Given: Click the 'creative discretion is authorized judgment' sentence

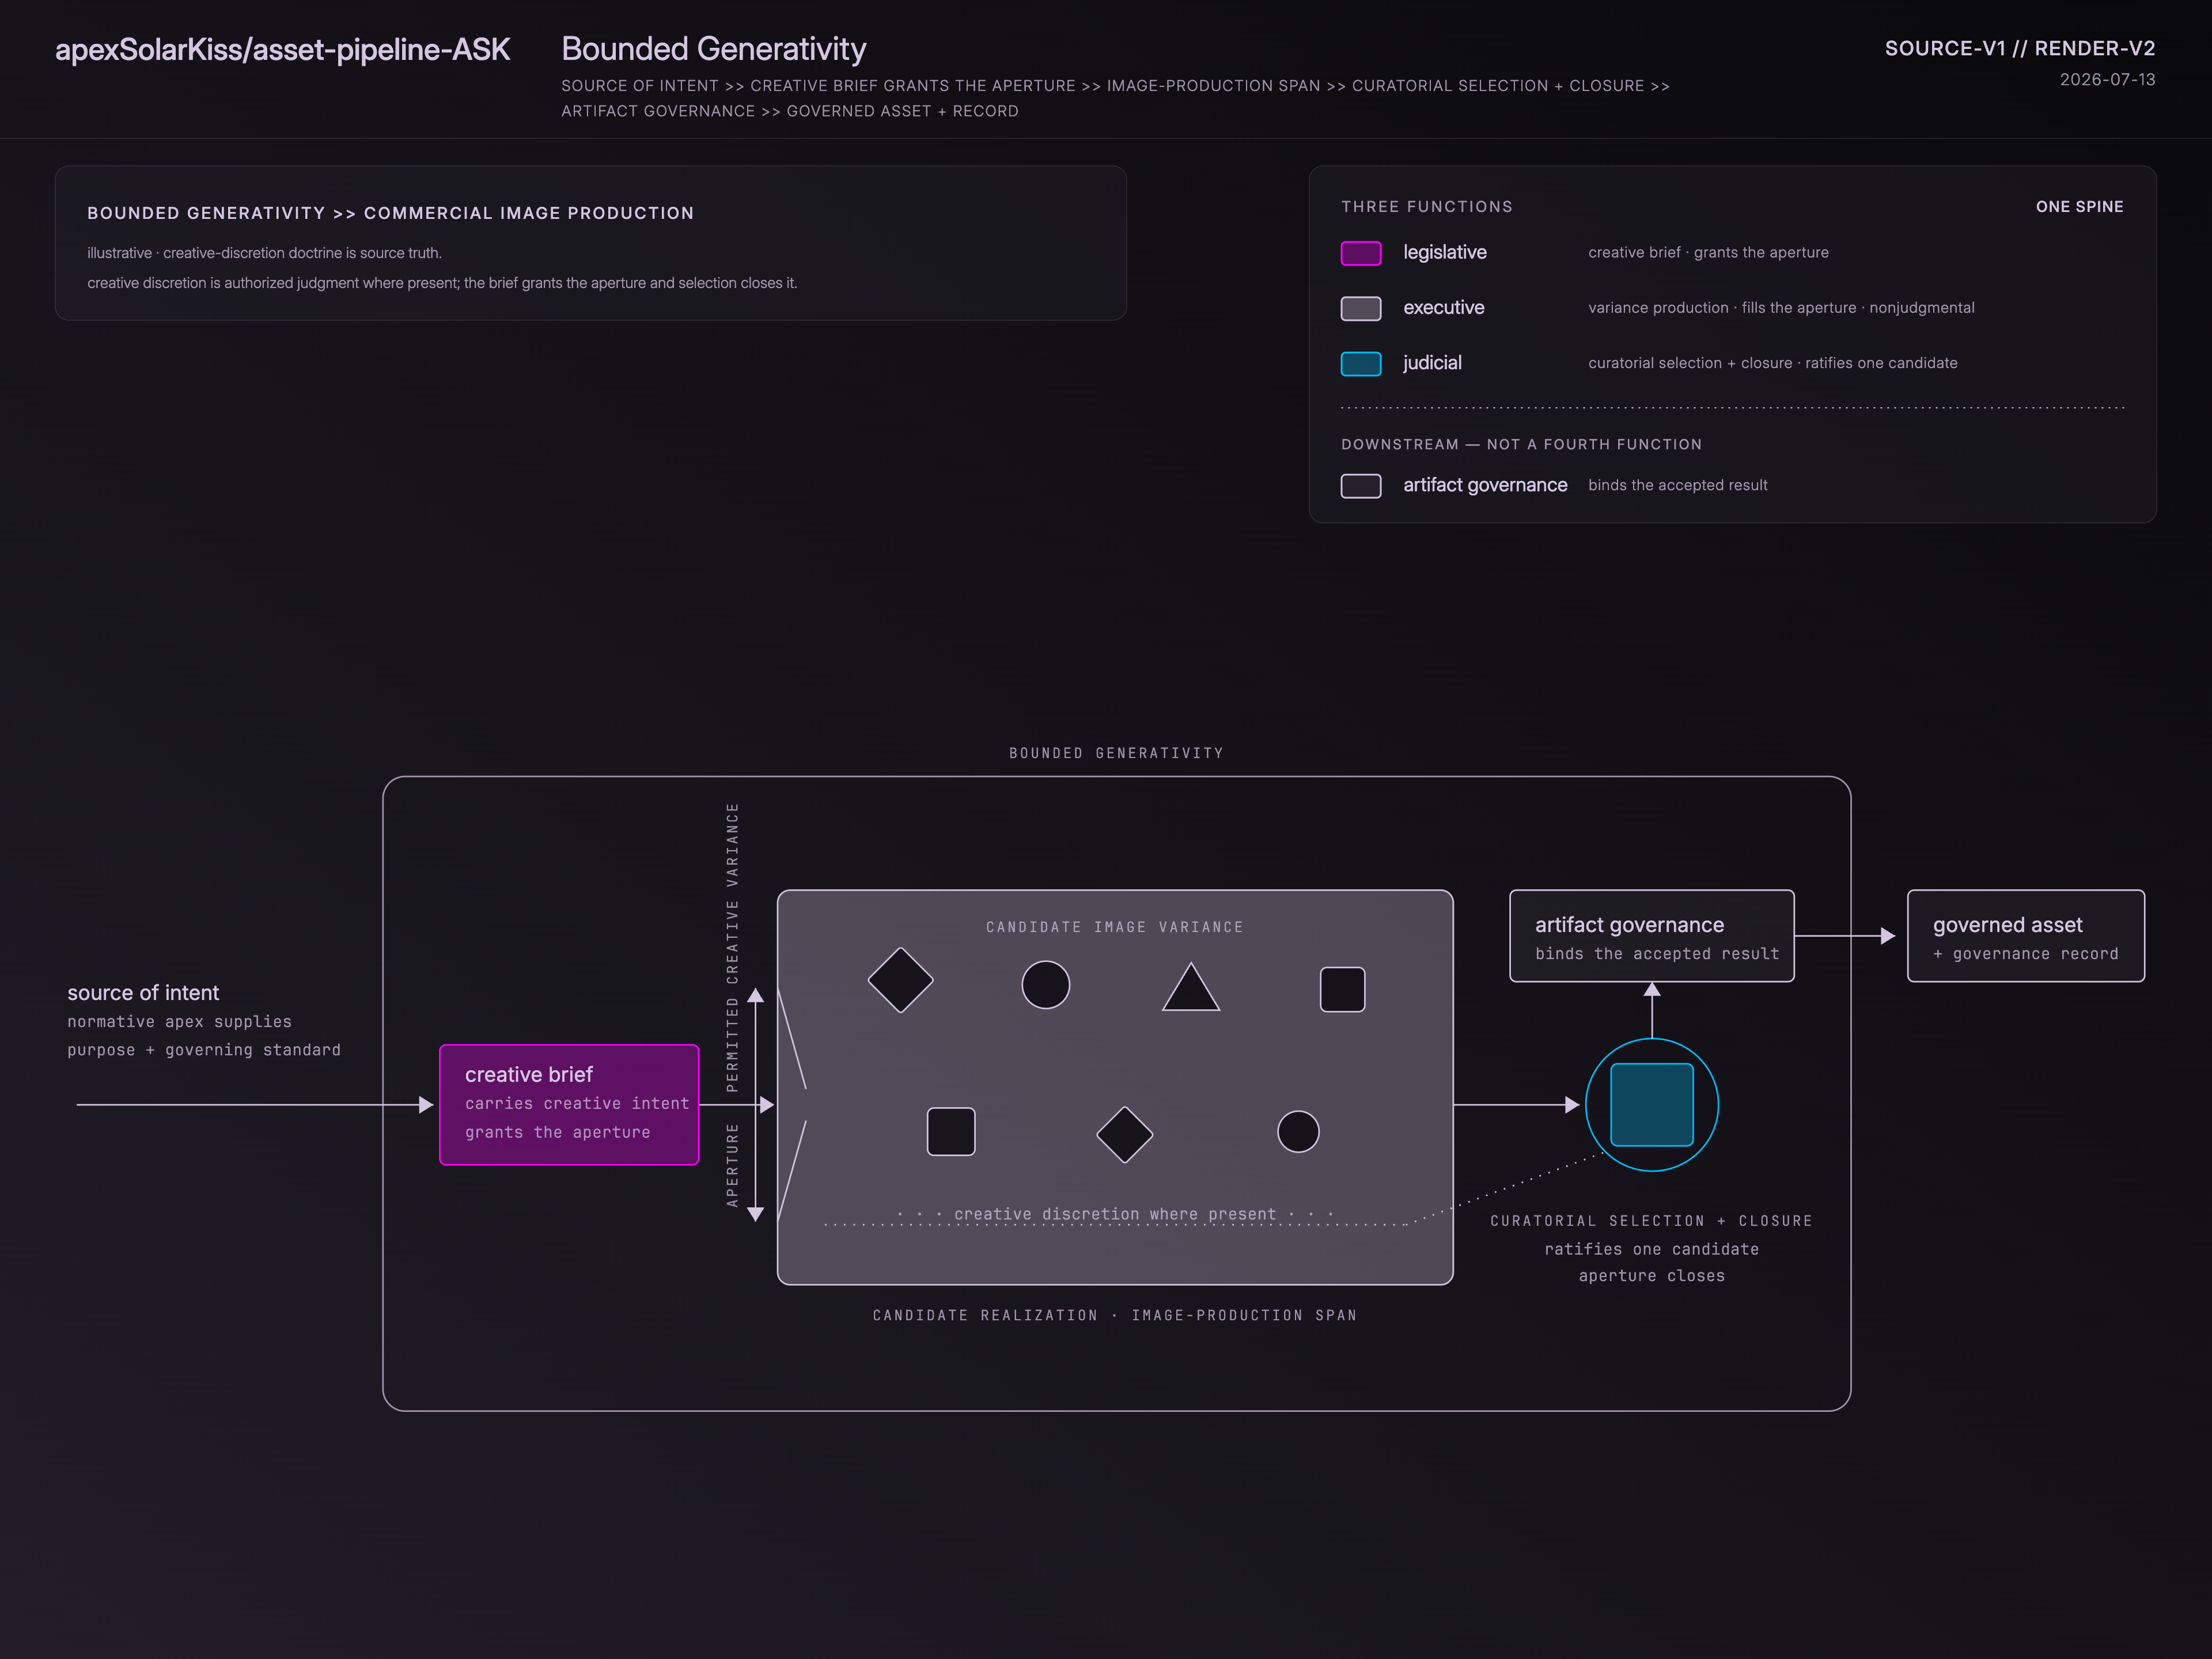Looking at the screenshot, I should pos(442,283).
